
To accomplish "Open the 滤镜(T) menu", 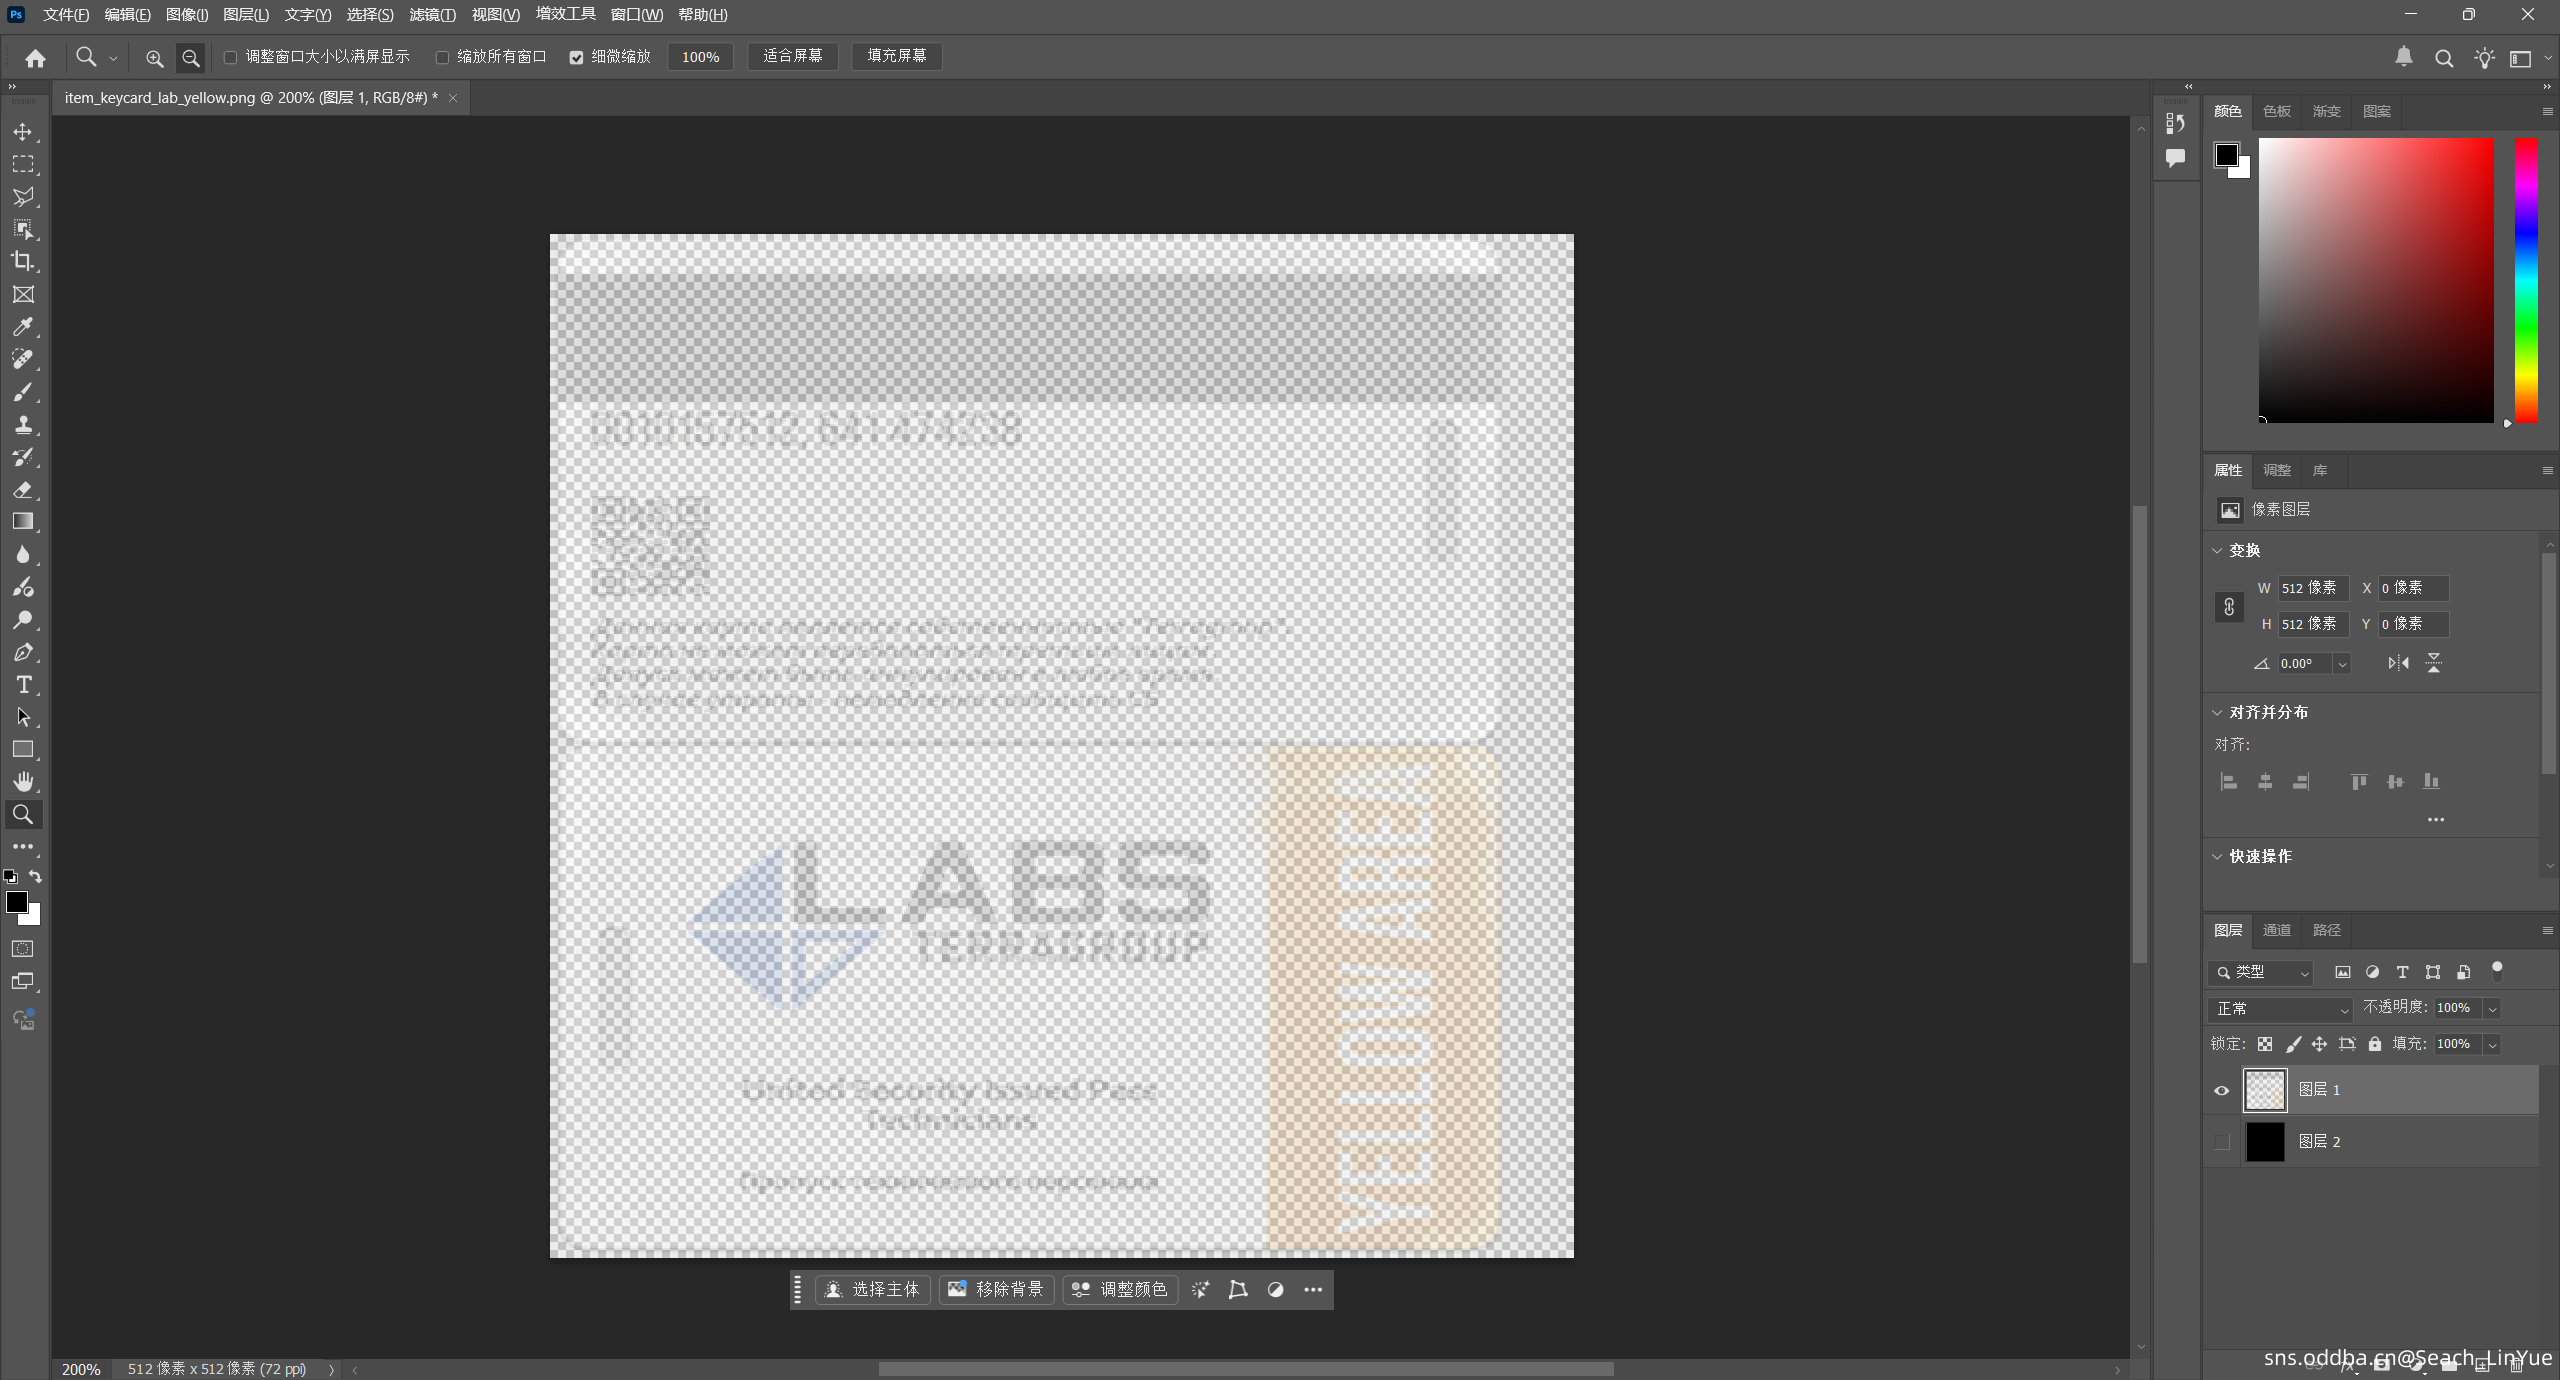I will (x=432, y=14).
